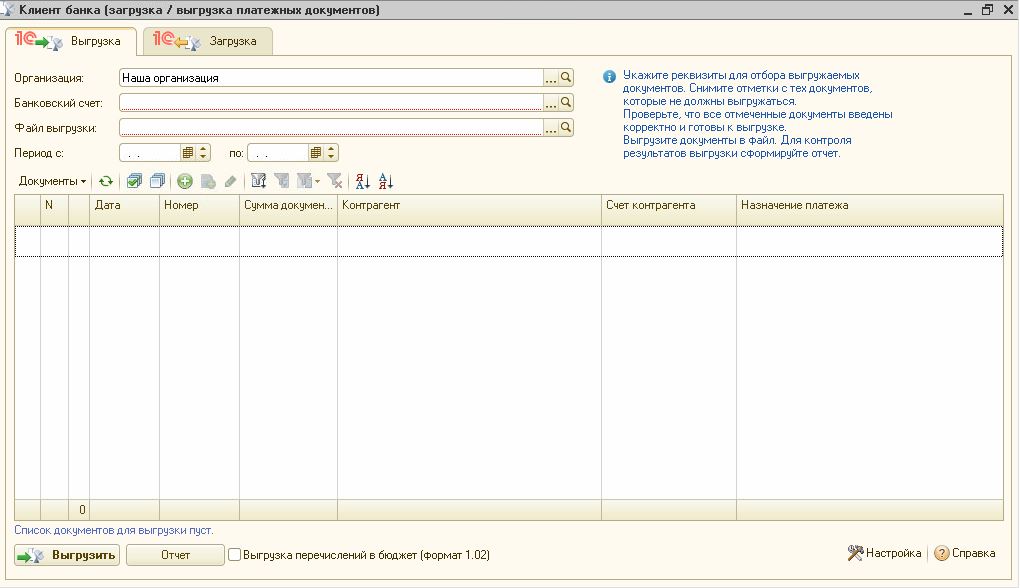Sort by the Номер column header
Viewport: 1020px width, 588px height.
coord(200,210)
